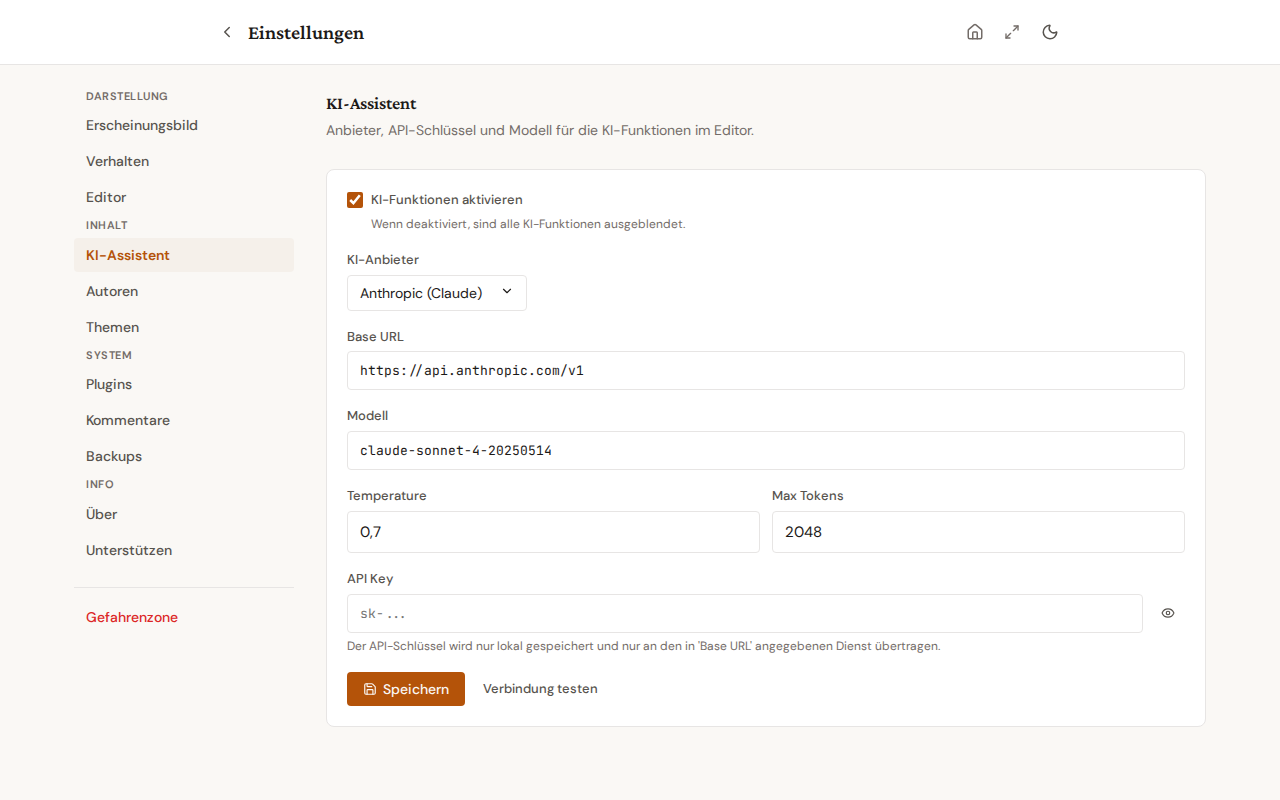
Task: Edit the Temperature value field
Action: [x=553, y=532]
